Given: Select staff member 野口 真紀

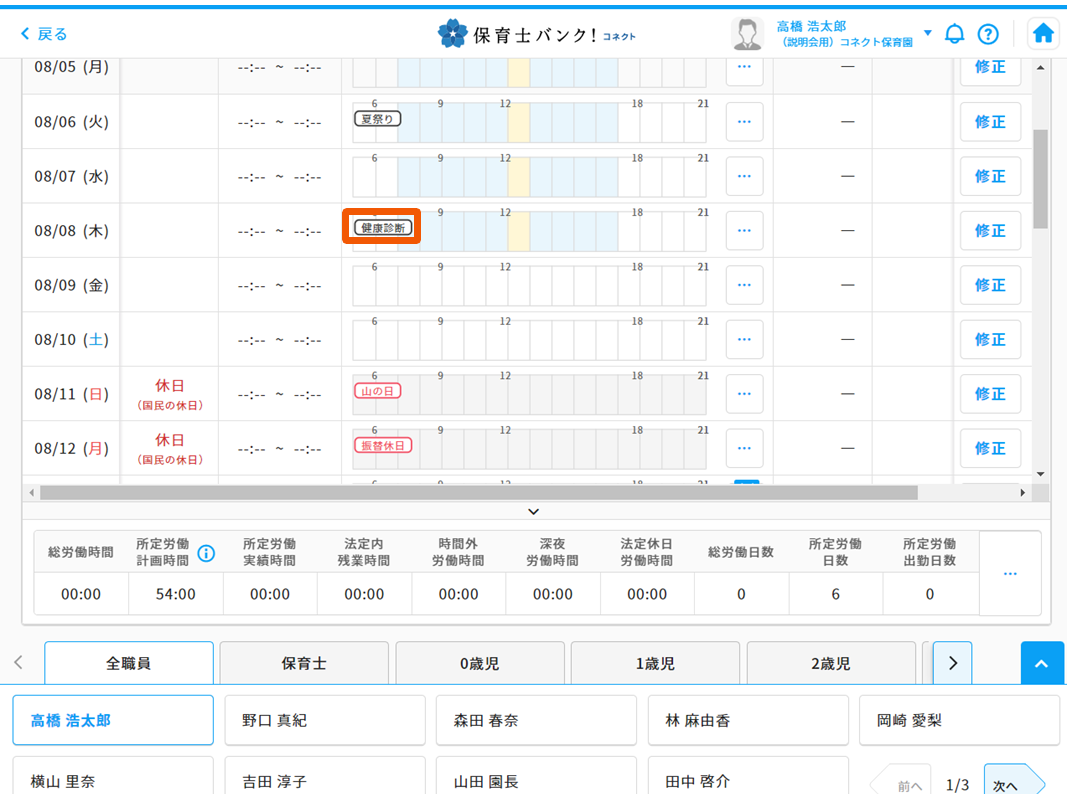Looking at the screenshot, I should pyautogui.click(x=325, y=720).
